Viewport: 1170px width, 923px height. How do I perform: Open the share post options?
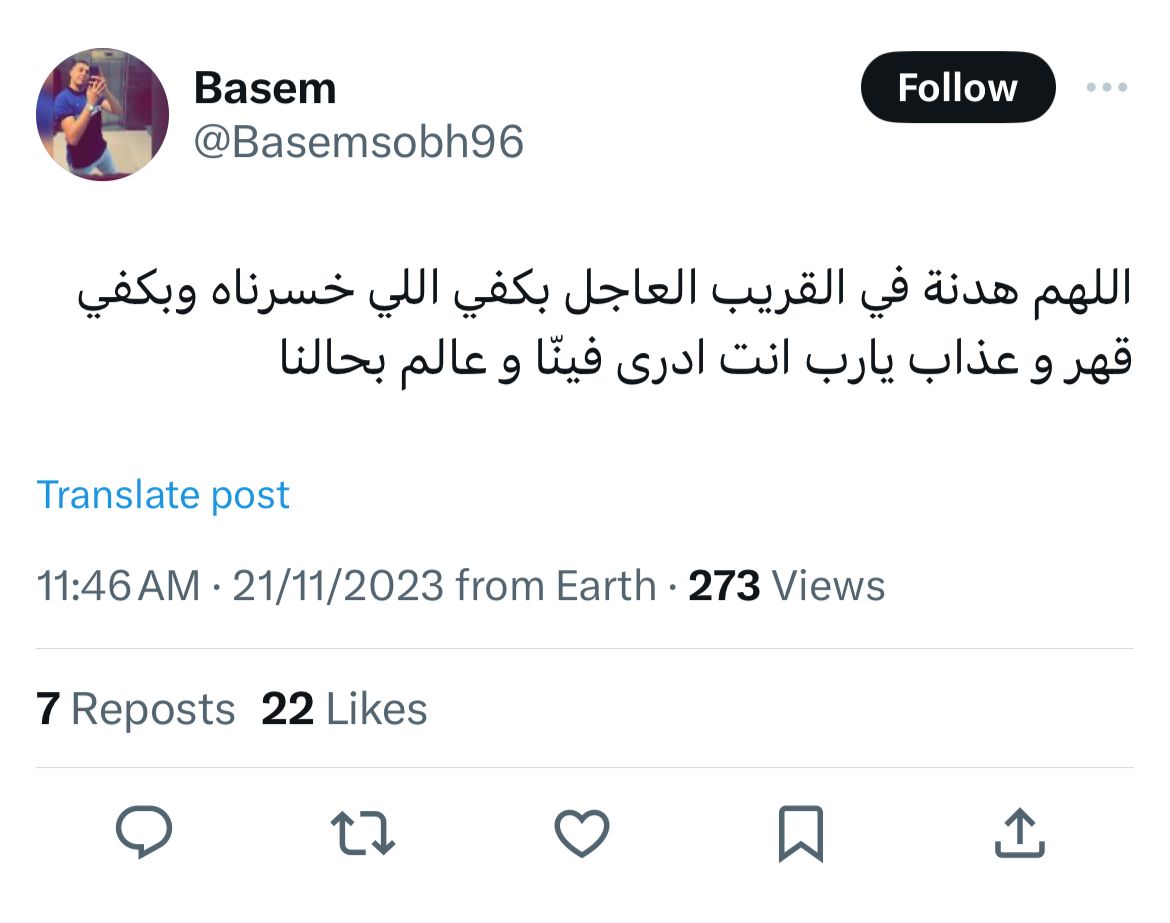tap(1020, 832)
